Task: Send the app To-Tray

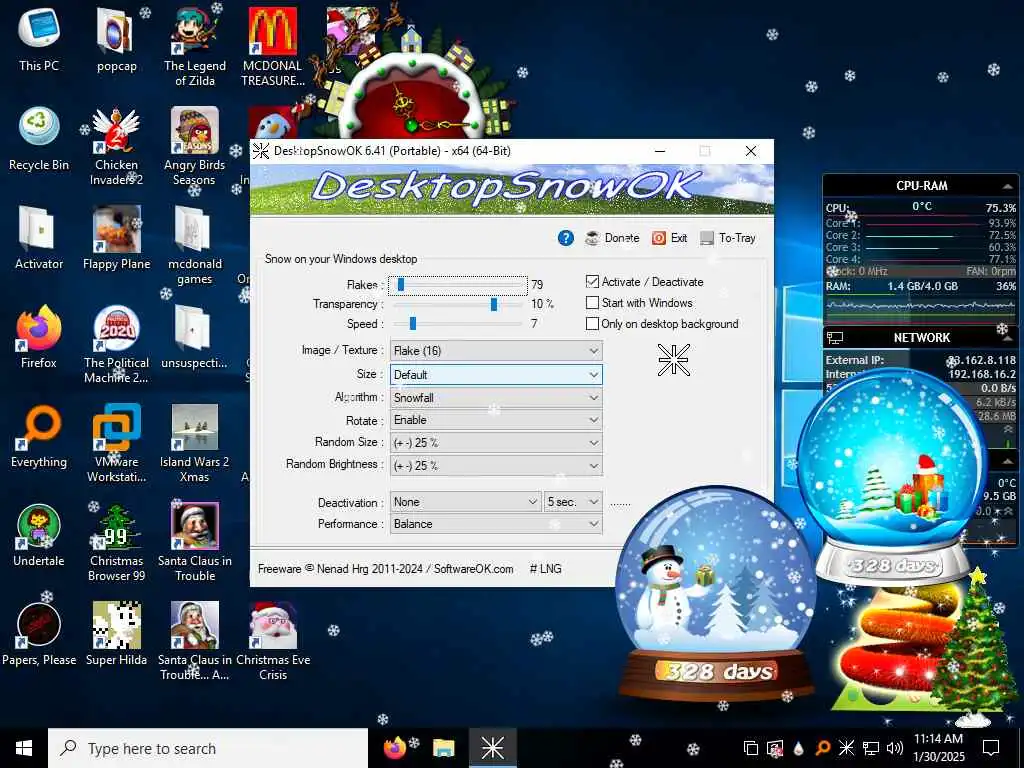Action: pyautogui.click(x=728, y=238)
